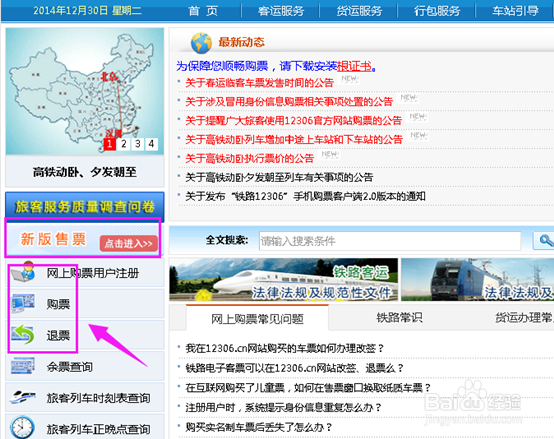Screen dimensions: 554x439
Task: Select slide 4 of the map carousel
Action: 151,144
